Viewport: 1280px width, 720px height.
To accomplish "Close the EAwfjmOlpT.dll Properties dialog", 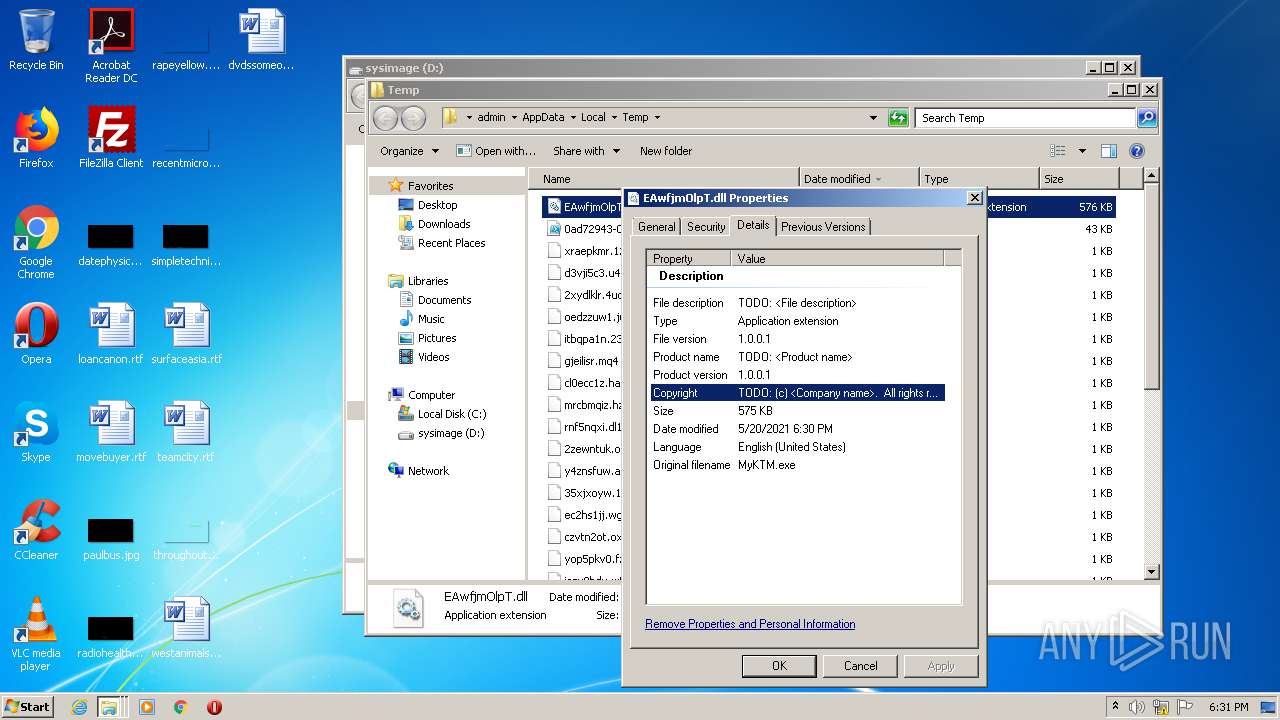I will pos(974,198).
